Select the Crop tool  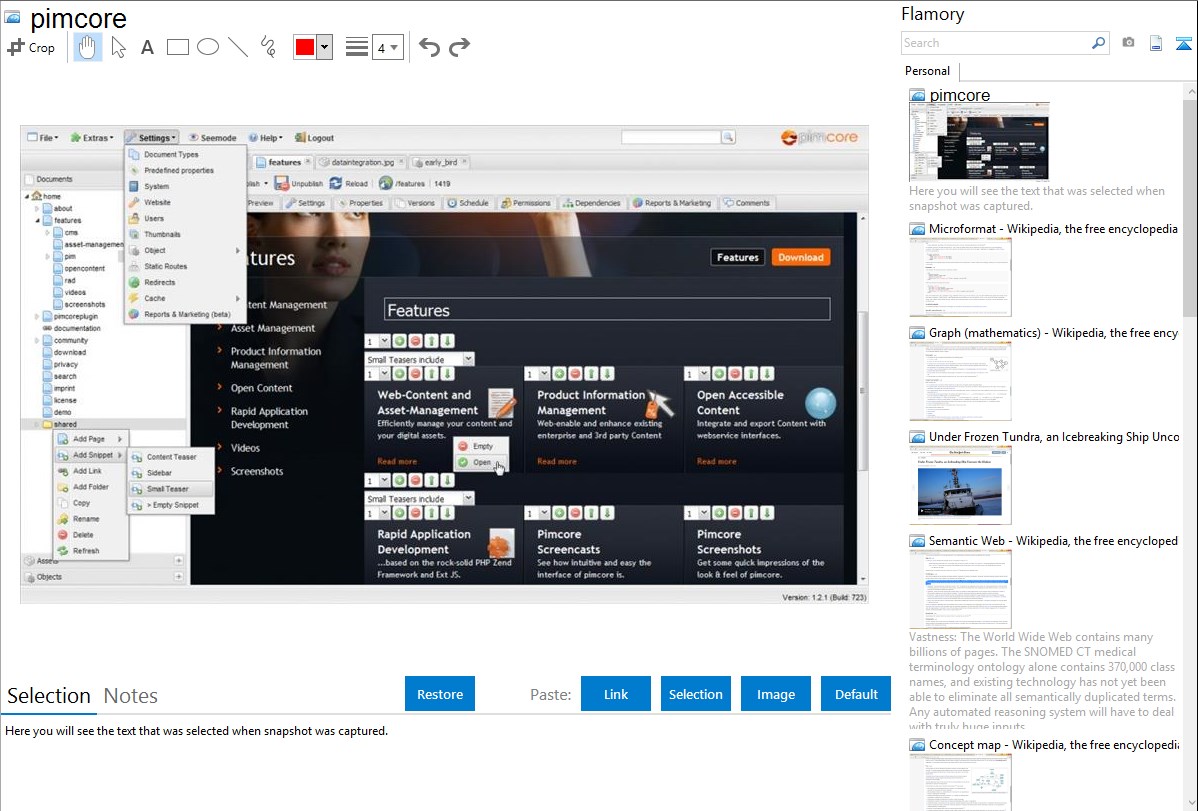[31, 47]
